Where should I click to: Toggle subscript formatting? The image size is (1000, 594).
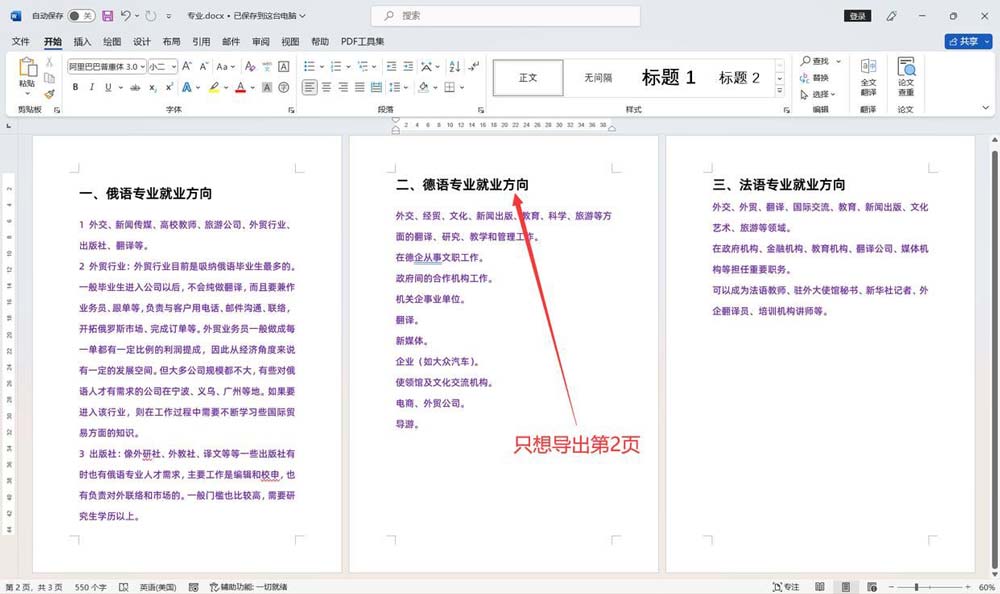click(152, 87)
